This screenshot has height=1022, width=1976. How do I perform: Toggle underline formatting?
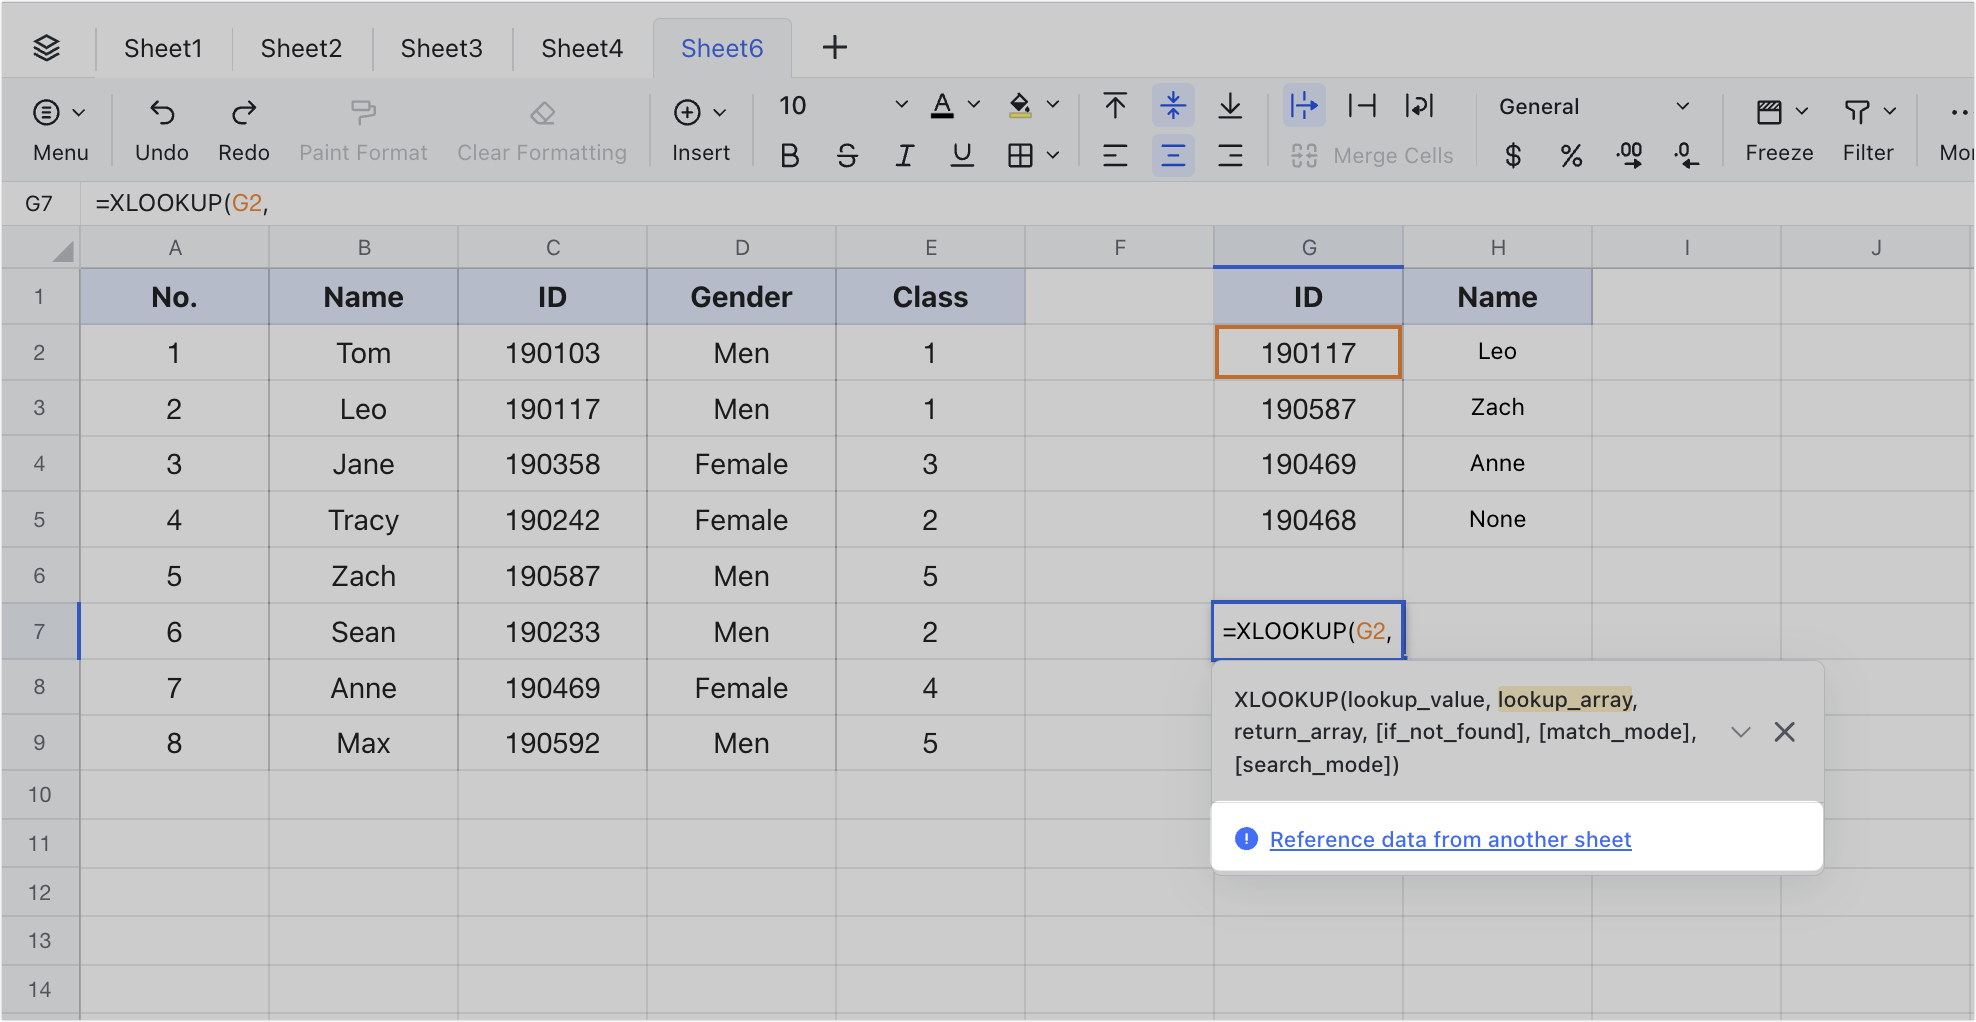pyautogui.click(x=961, y=155)
